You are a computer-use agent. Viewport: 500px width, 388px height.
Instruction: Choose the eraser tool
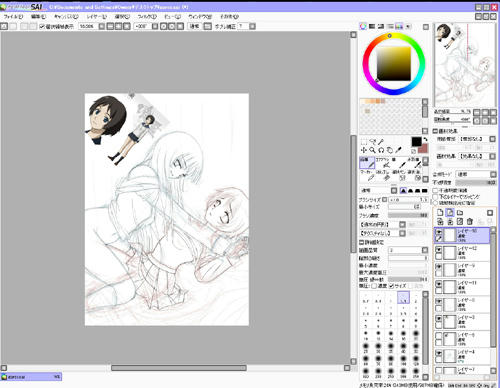(x=383, y=175)
